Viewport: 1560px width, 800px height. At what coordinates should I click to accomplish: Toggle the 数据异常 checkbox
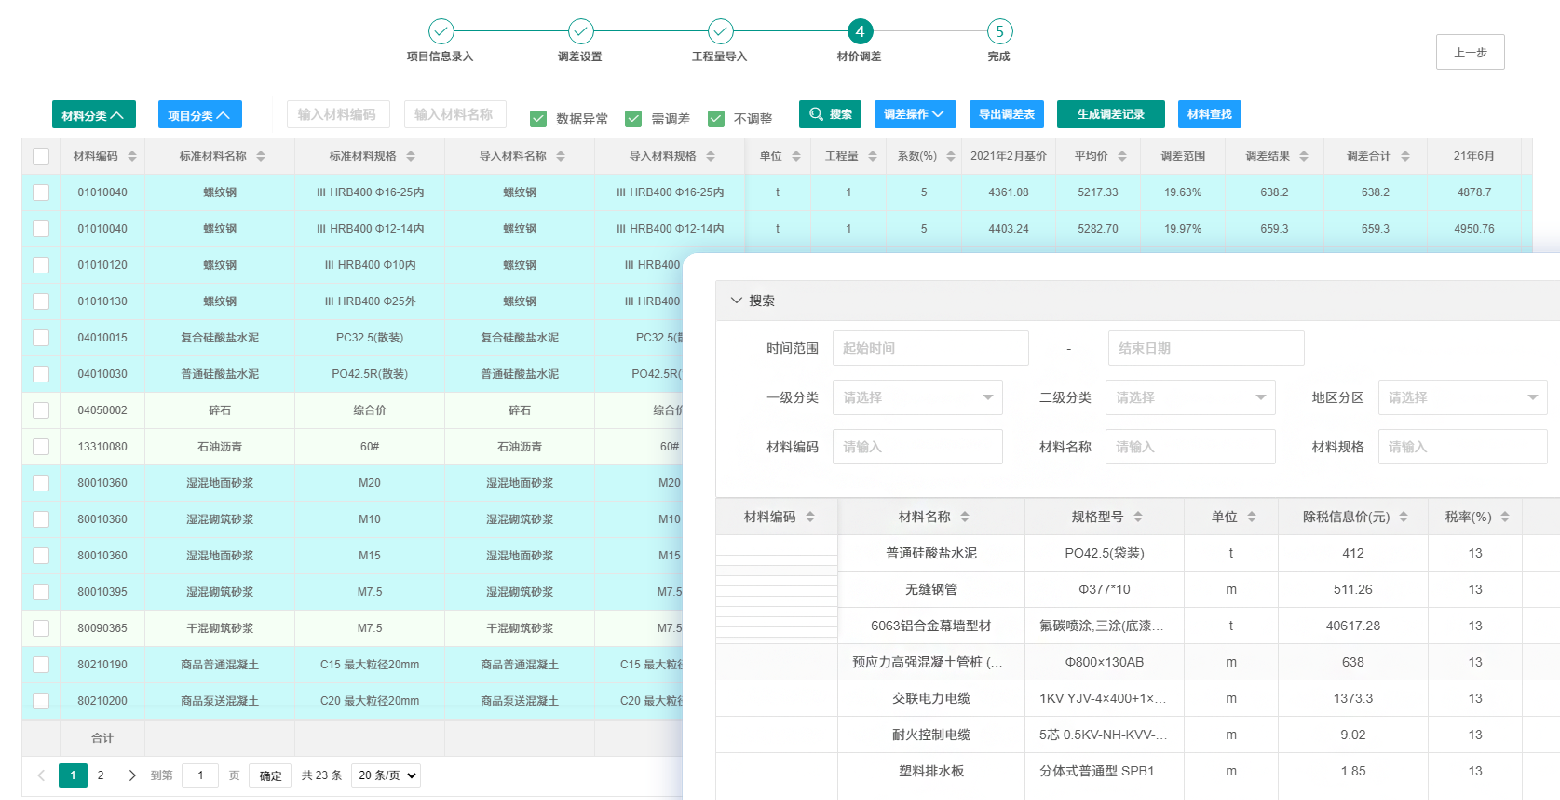539,119
